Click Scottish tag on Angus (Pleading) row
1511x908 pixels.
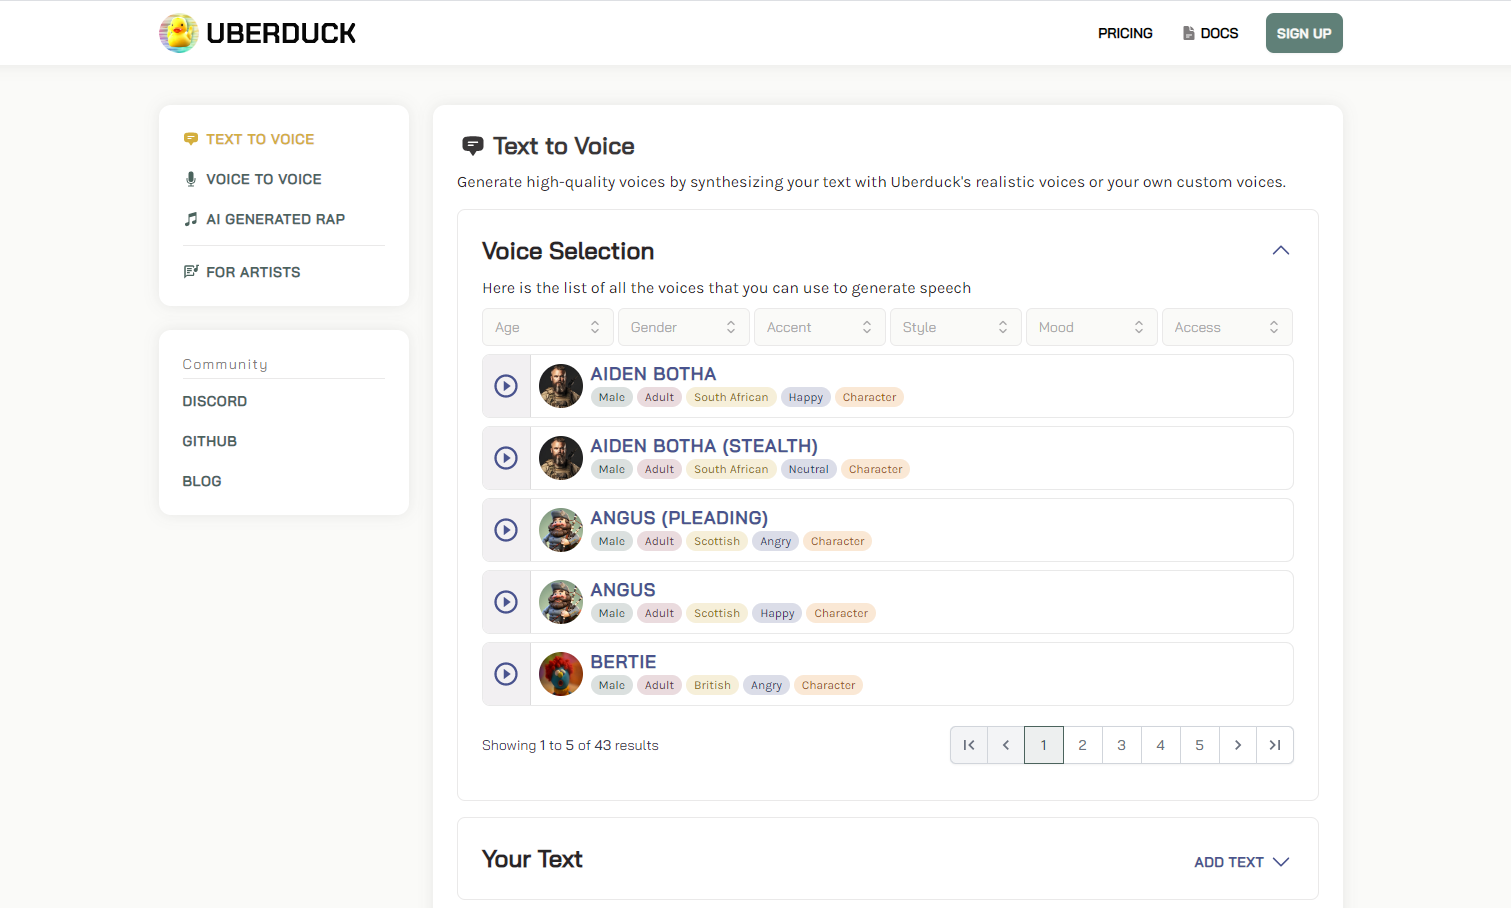[717, 541]
